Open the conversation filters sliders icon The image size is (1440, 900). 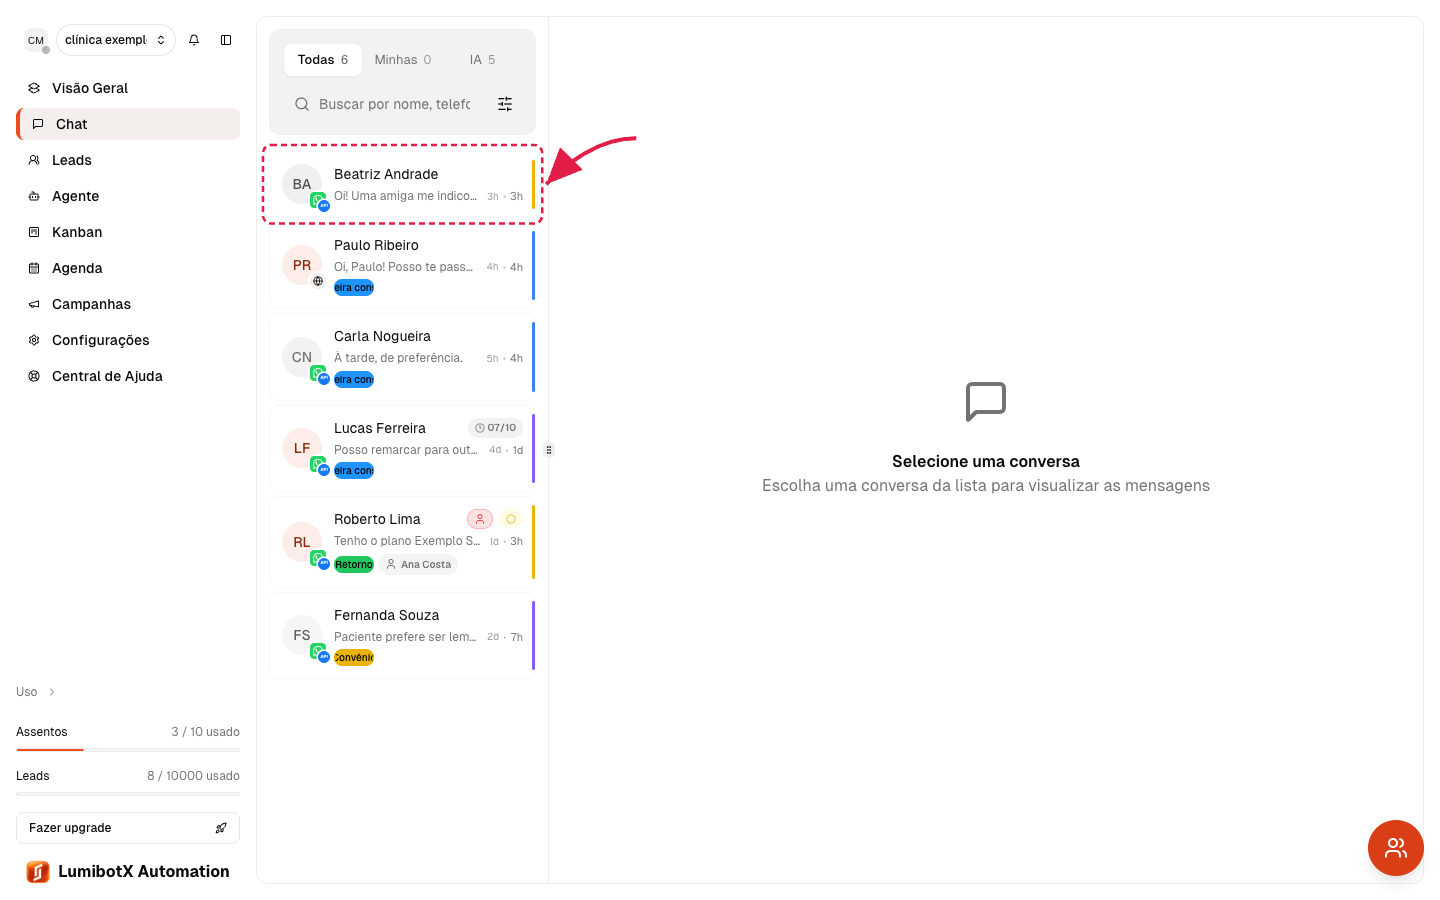click(505, 104)
